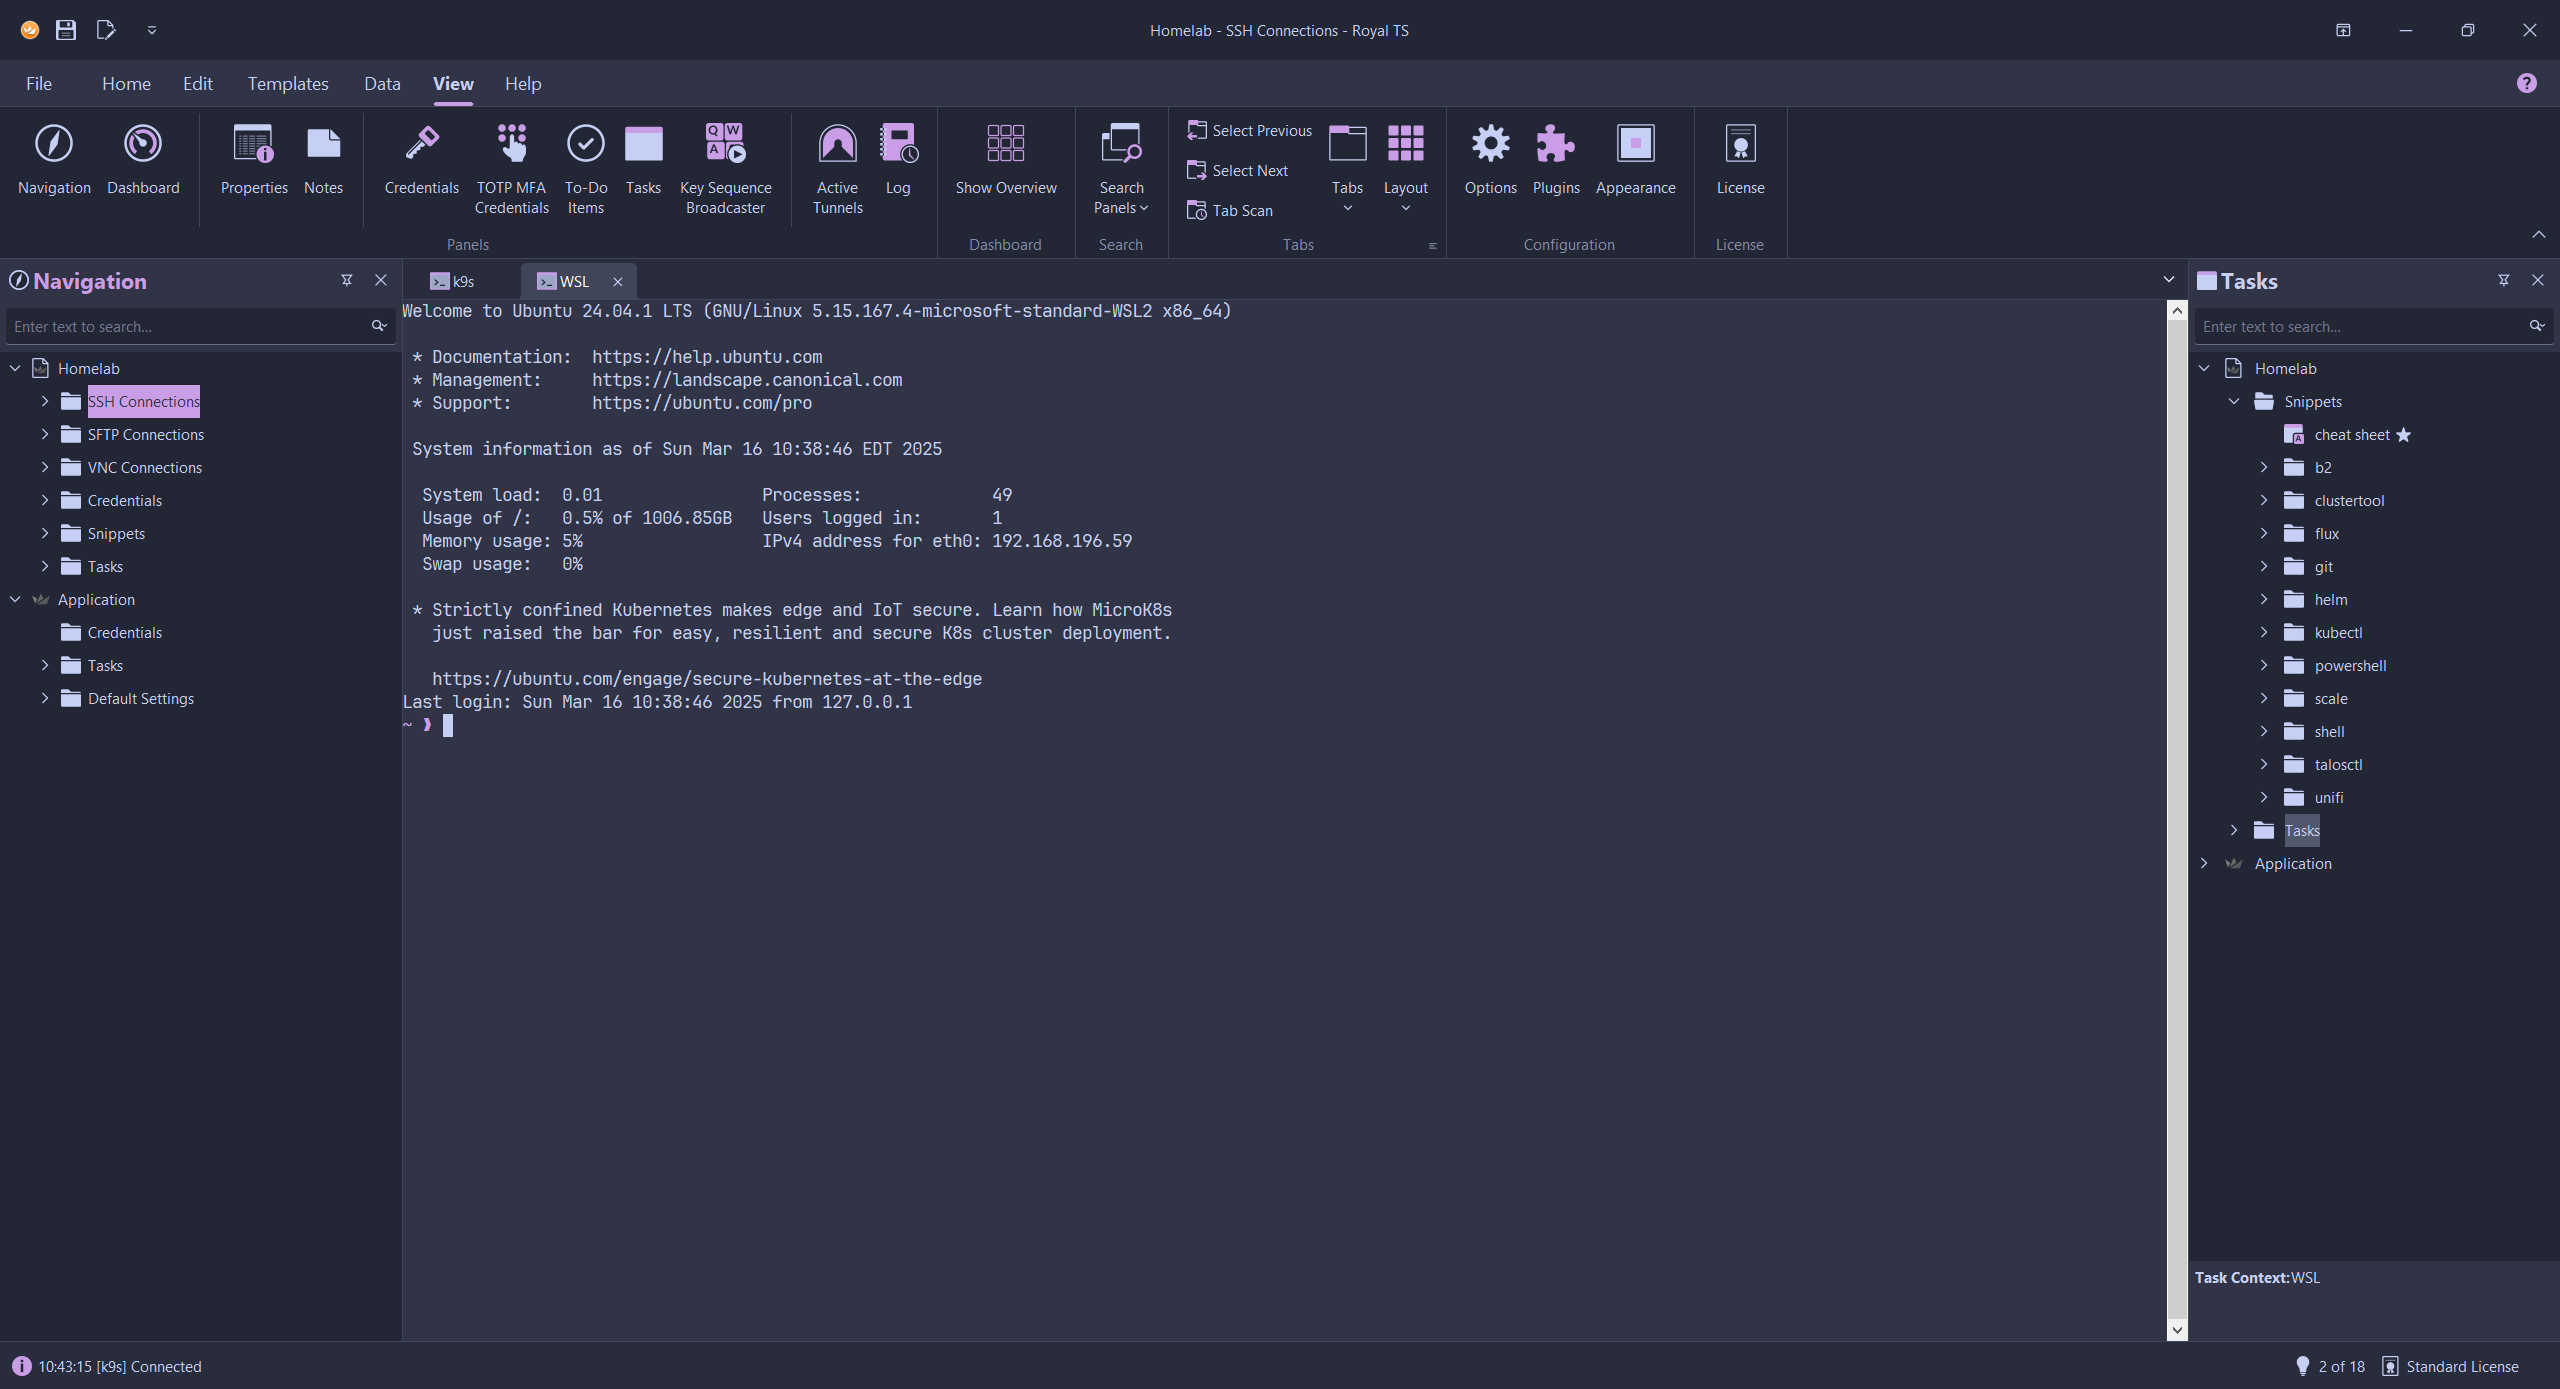2560x1389 pixels.
Task: Open the To-Do Items panel
Action: coord(585,166)
